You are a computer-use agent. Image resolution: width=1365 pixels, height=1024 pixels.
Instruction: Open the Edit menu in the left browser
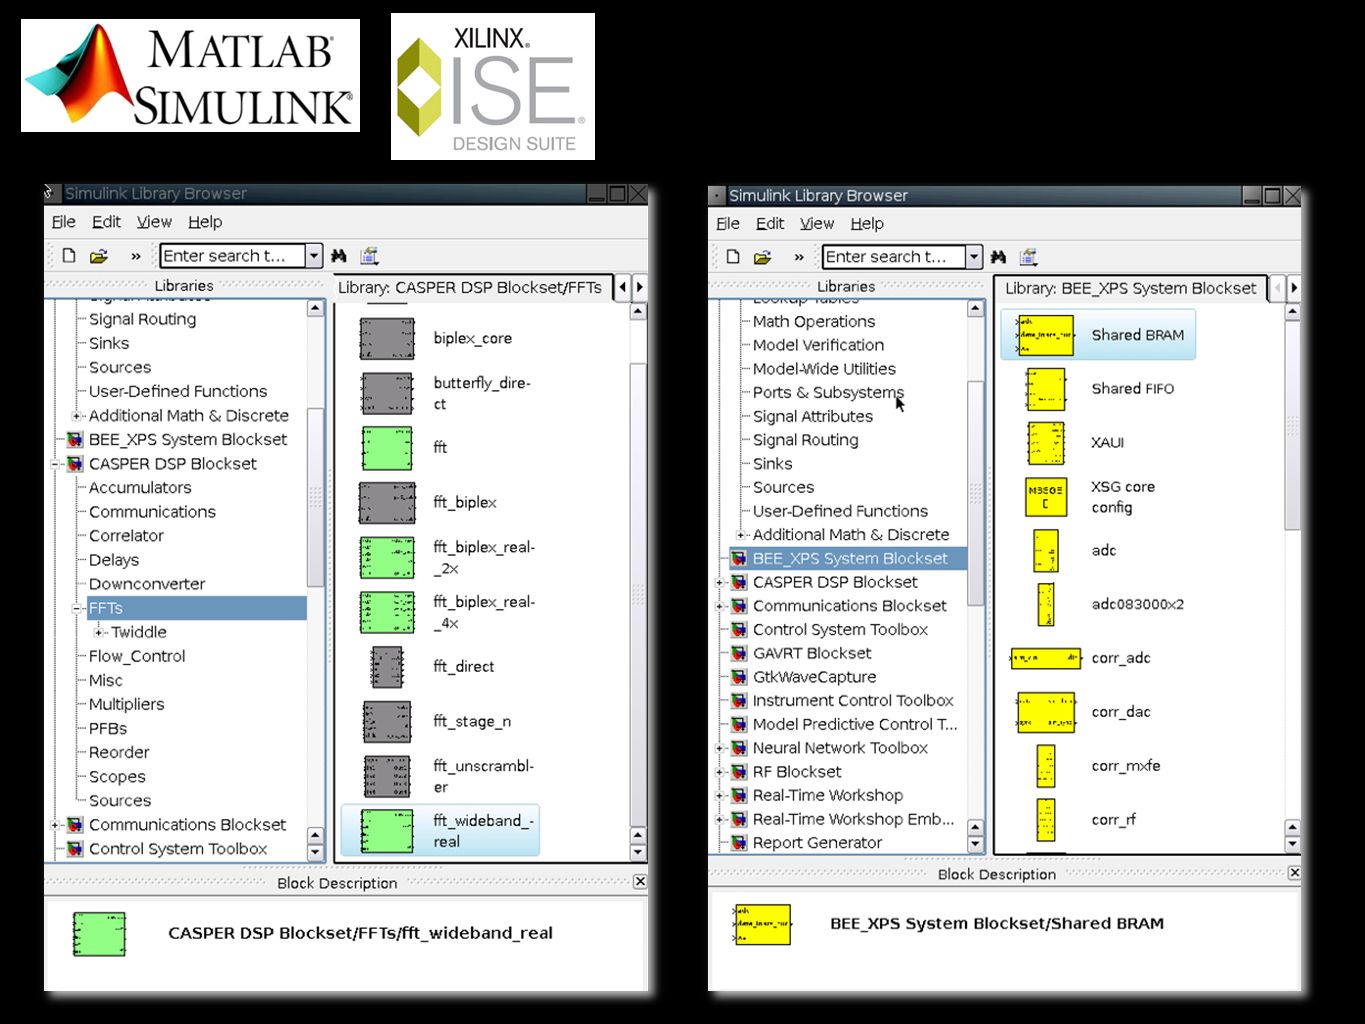click(x=106, y=222)
